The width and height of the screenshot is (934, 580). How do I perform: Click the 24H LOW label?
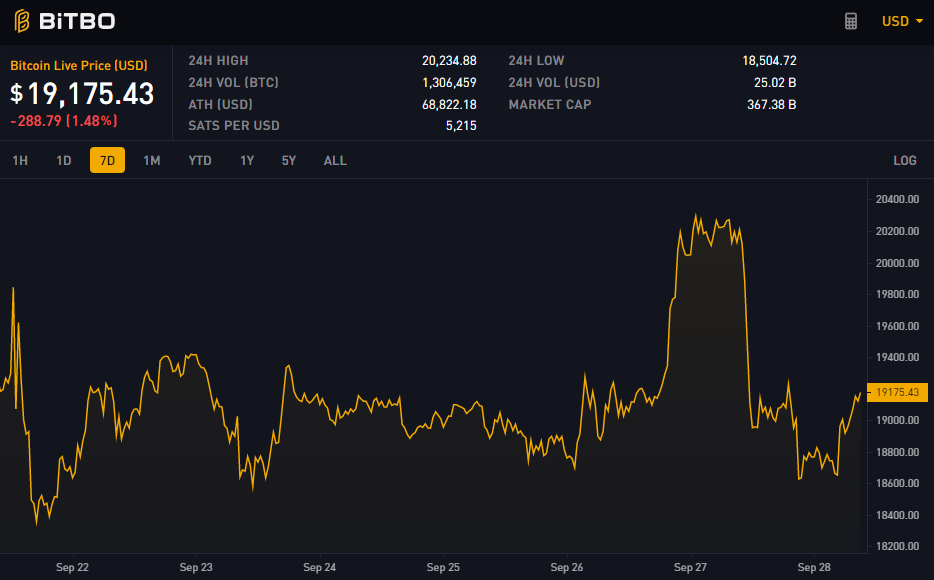(x=536, y=61)
